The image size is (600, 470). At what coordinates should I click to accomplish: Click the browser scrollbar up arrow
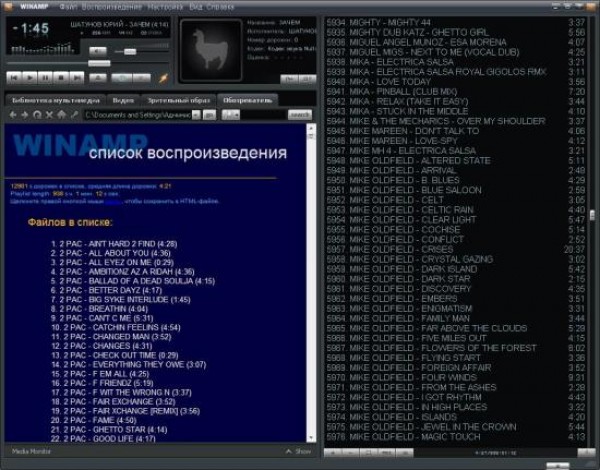[311, 128]
